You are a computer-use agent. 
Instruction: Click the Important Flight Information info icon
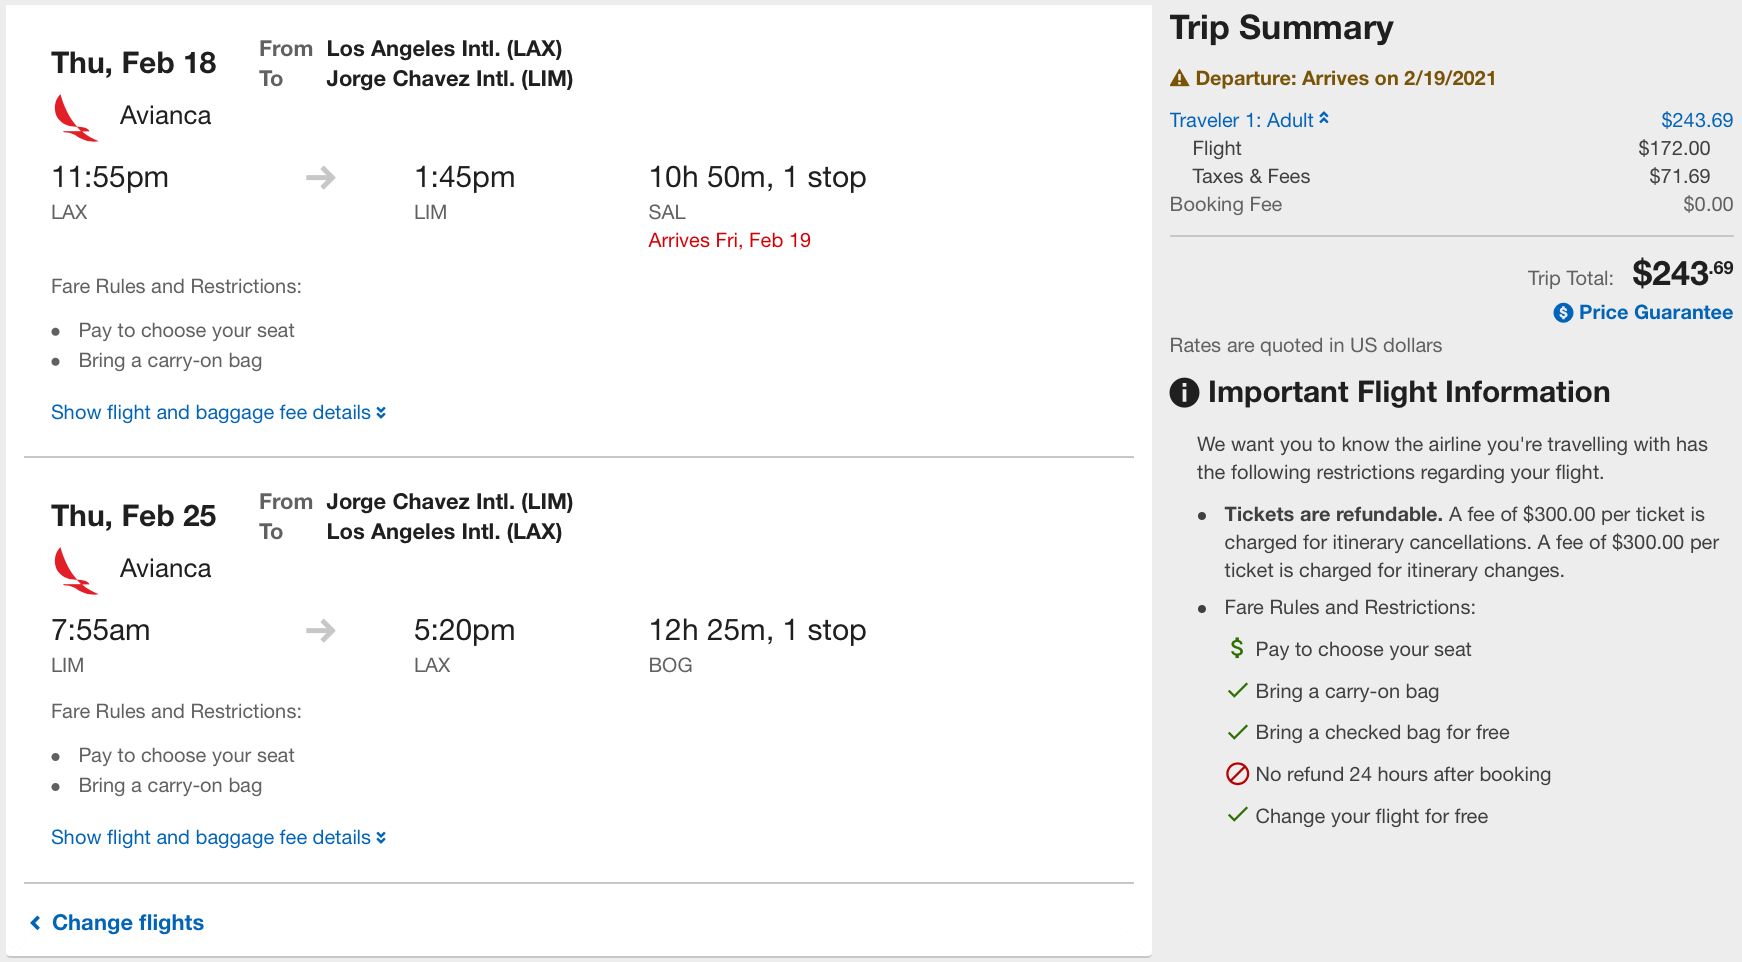(x=1184, y=393)
